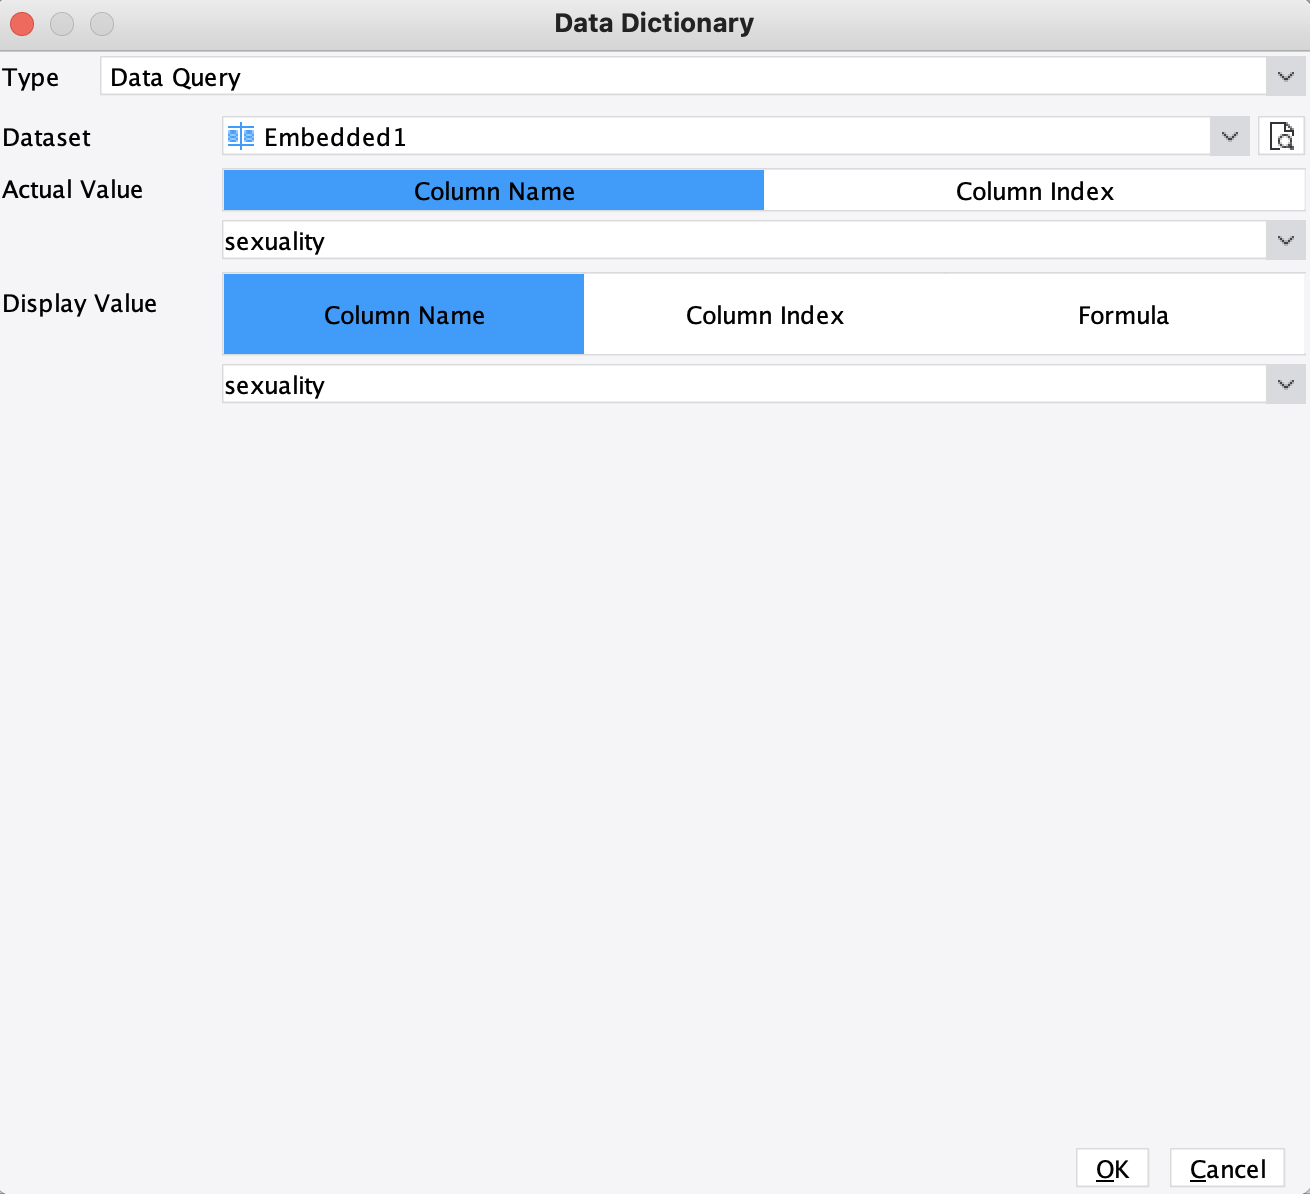1310x1194 pixels.
Task: Close the Data Dictionary window
Action: pyautogui.click(x=22, y=23)
